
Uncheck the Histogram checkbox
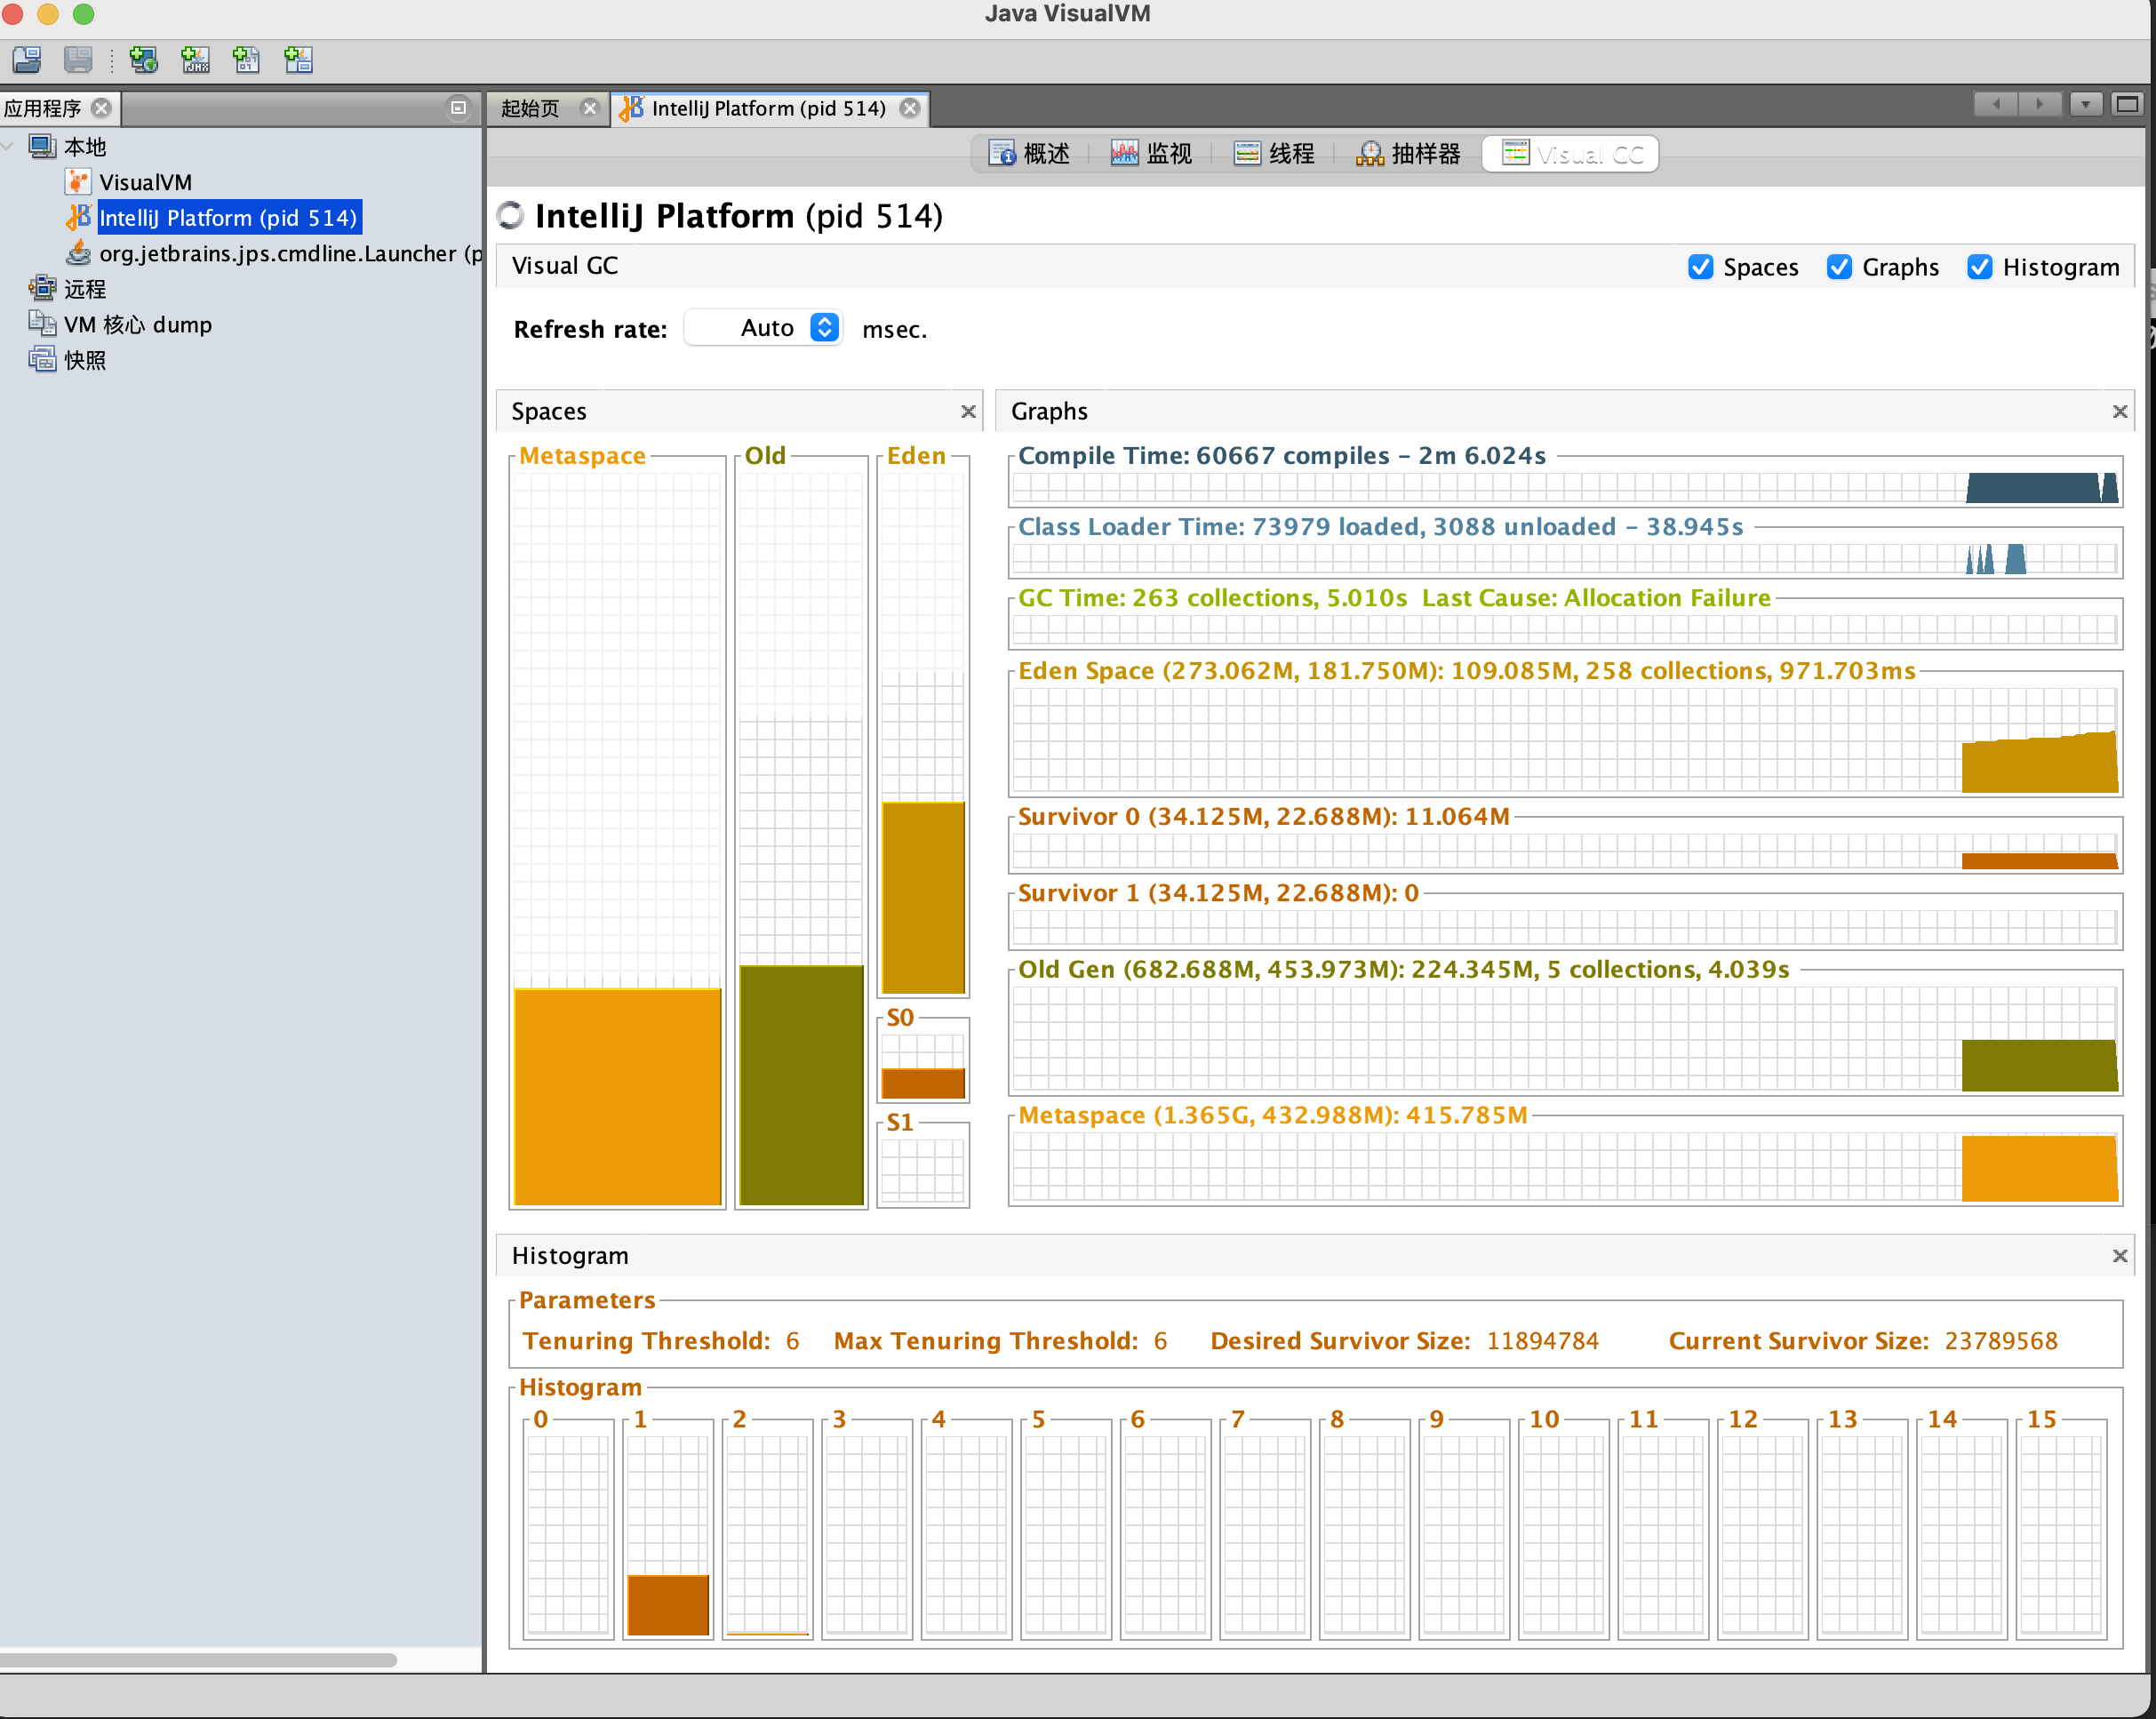click(x=1979, y=267)
